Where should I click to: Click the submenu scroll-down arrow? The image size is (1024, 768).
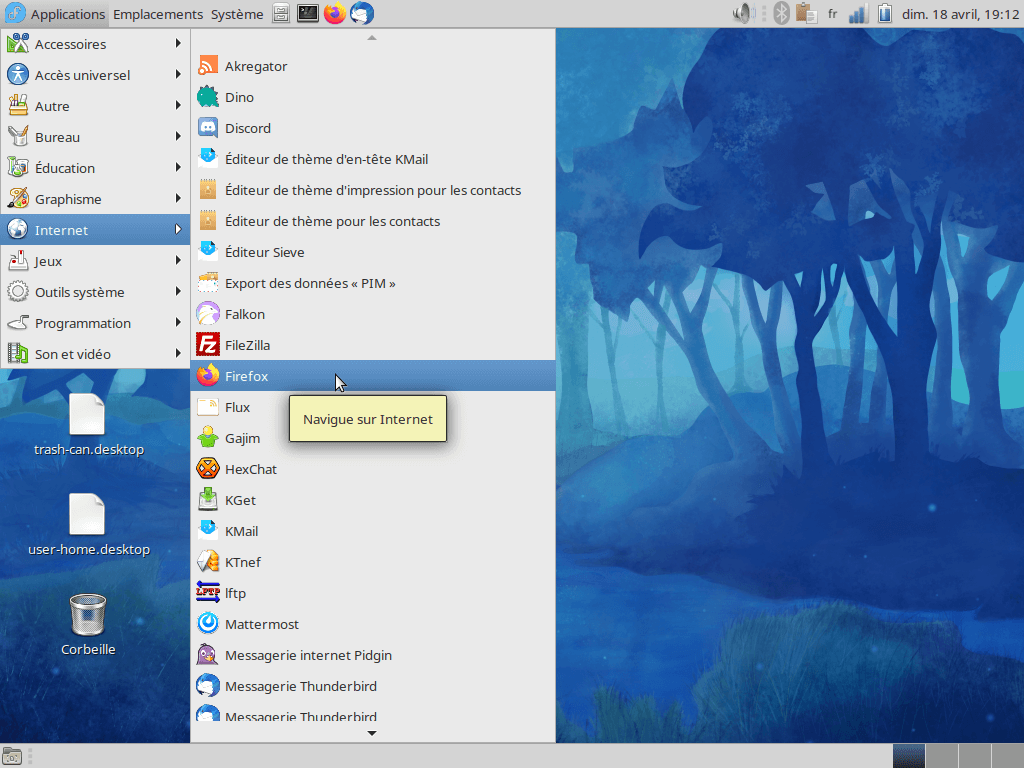click(x=372, y=733)
